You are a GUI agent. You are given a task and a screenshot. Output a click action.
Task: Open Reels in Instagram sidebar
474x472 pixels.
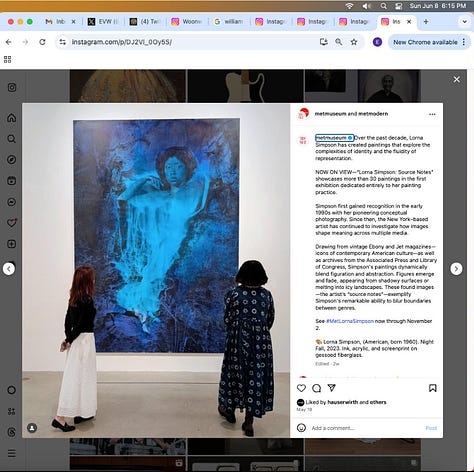[12, 181]
